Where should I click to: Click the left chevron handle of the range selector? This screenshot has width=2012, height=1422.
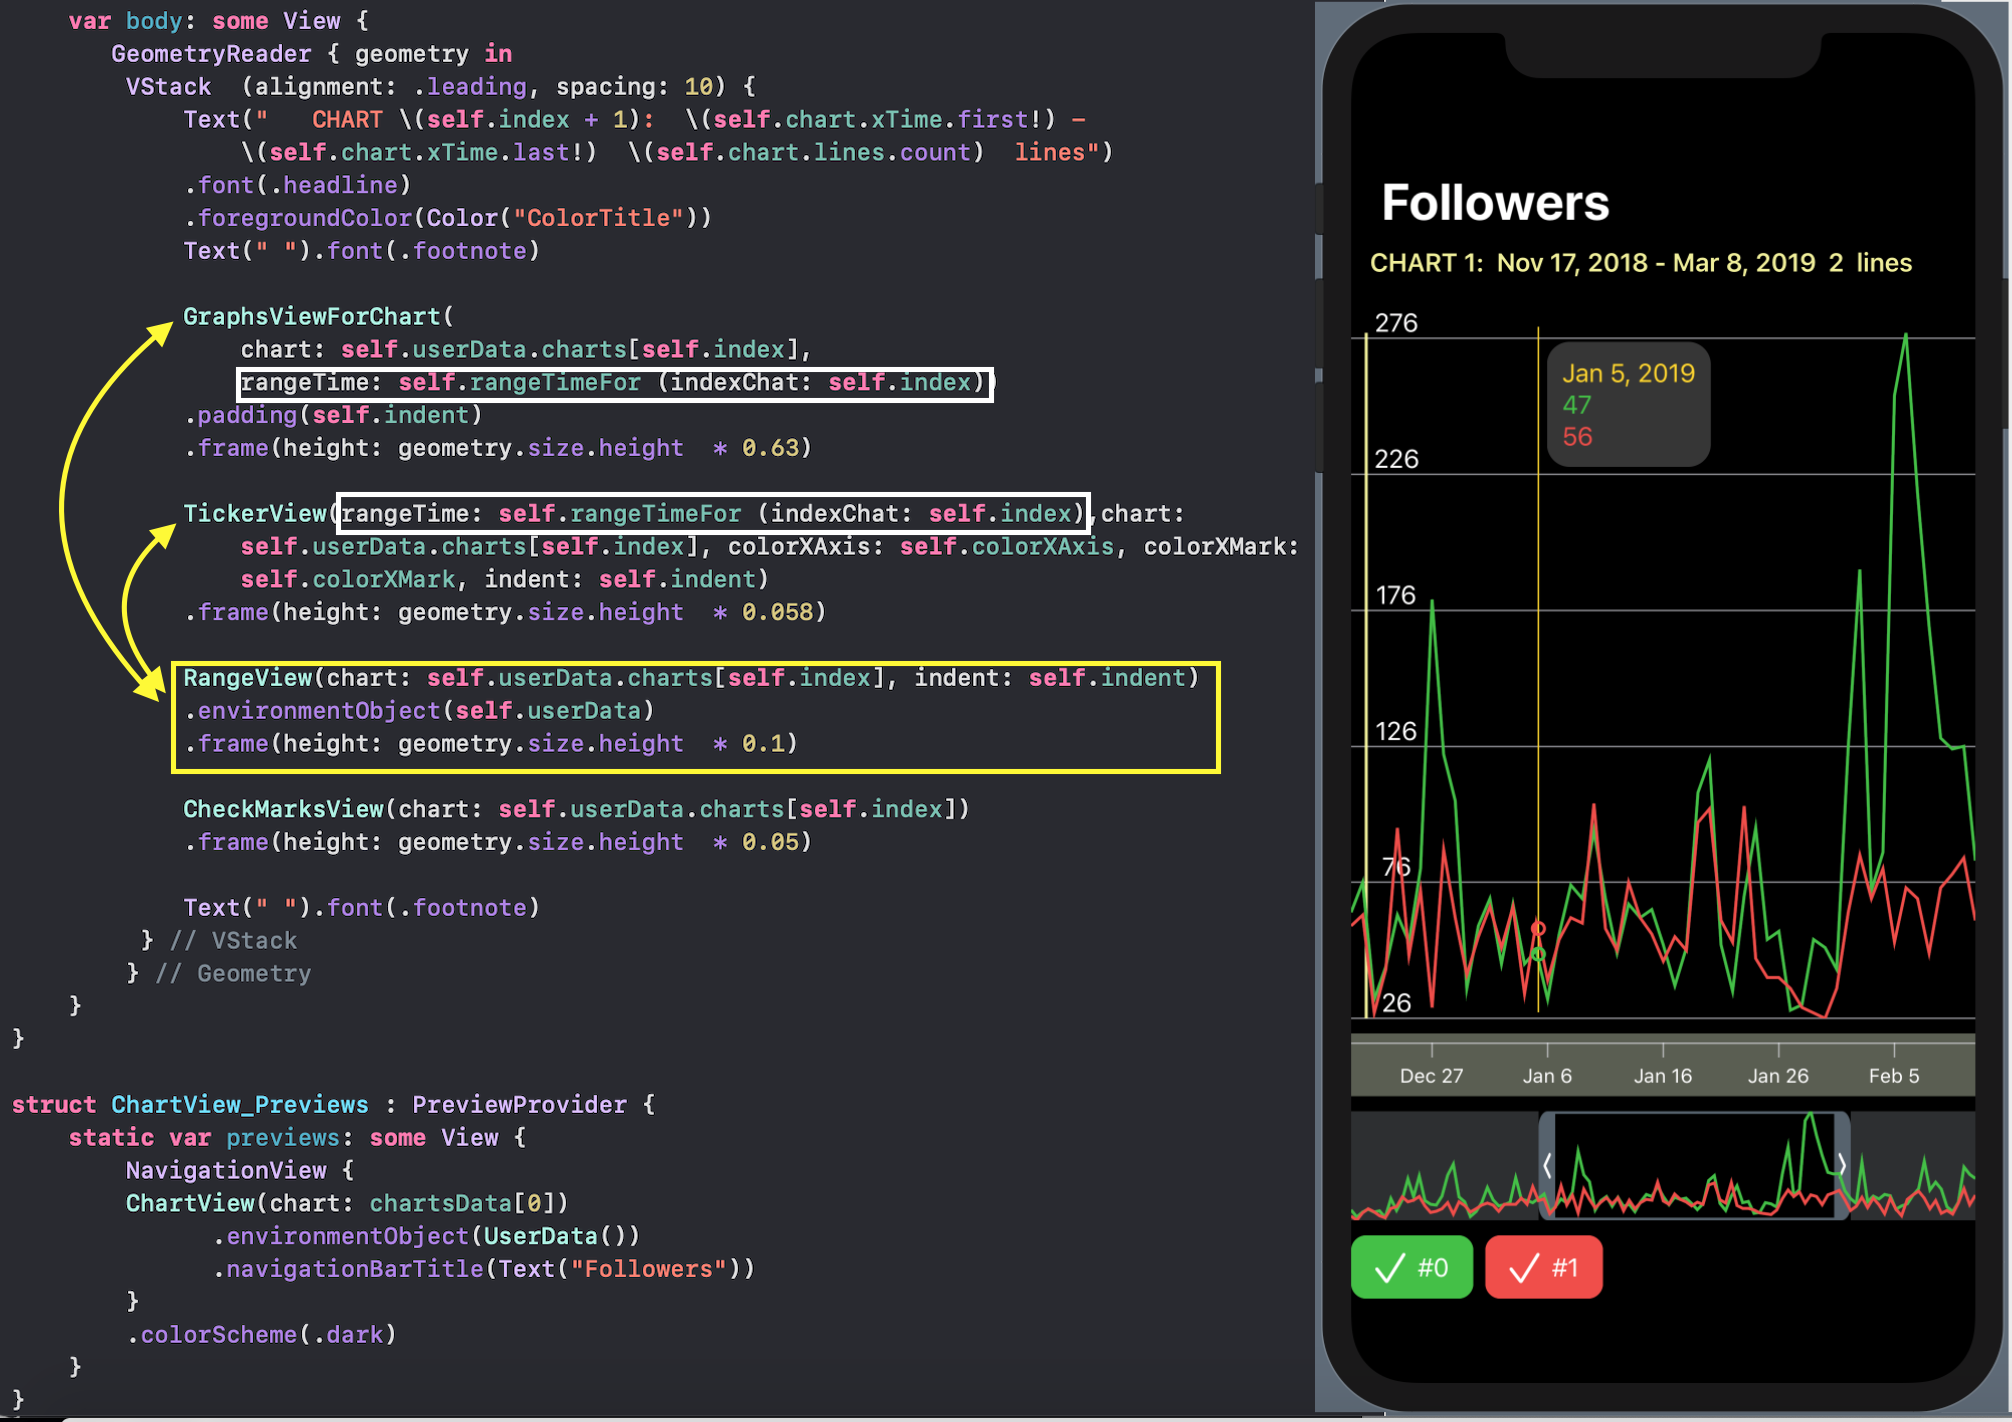pyautogui.click(x=1549, y=1165)
